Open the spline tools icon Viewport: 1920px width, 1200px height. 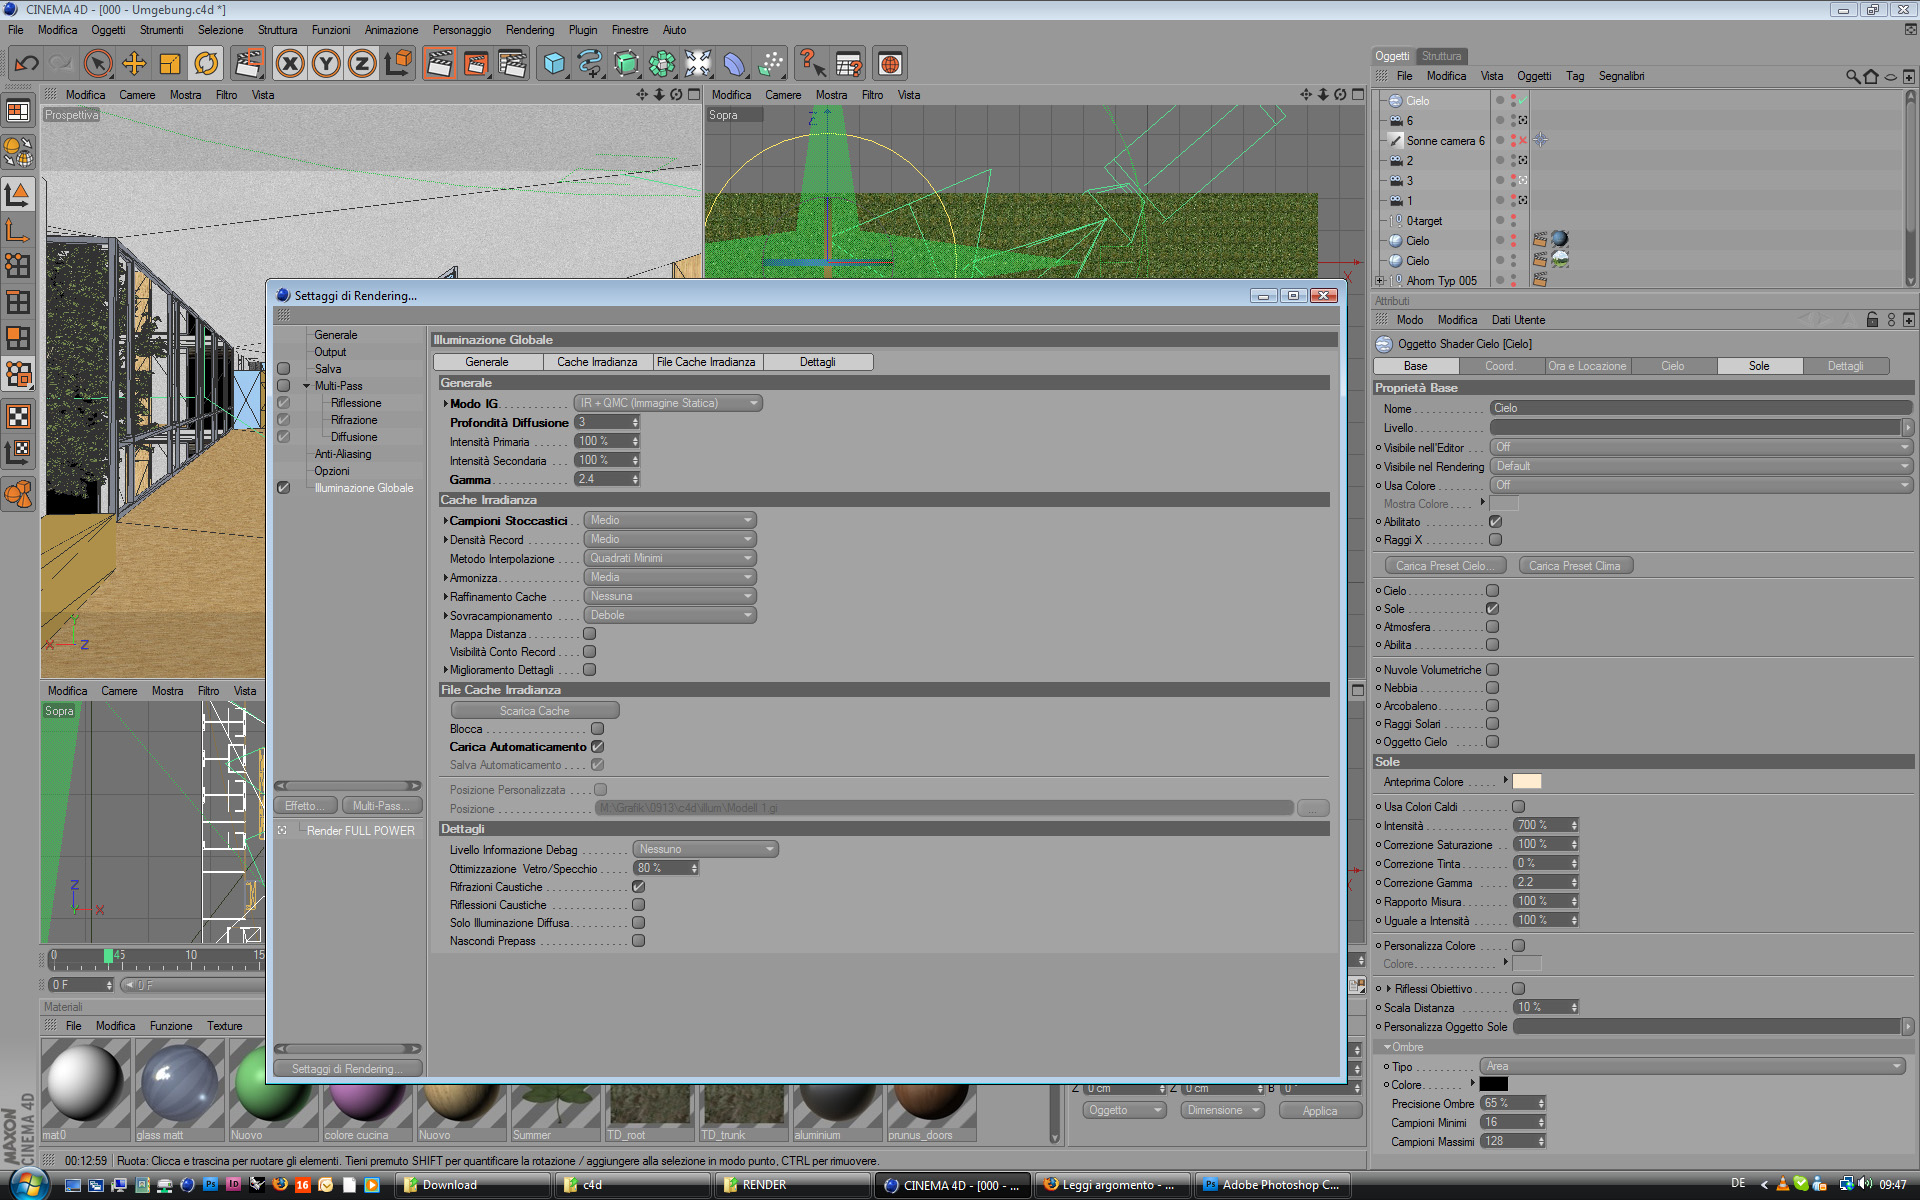coord(590,64)
